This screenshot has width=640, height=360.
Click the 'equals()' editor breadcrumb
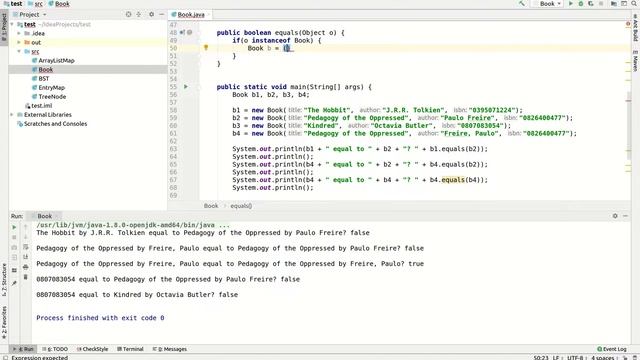coord(241,206)
